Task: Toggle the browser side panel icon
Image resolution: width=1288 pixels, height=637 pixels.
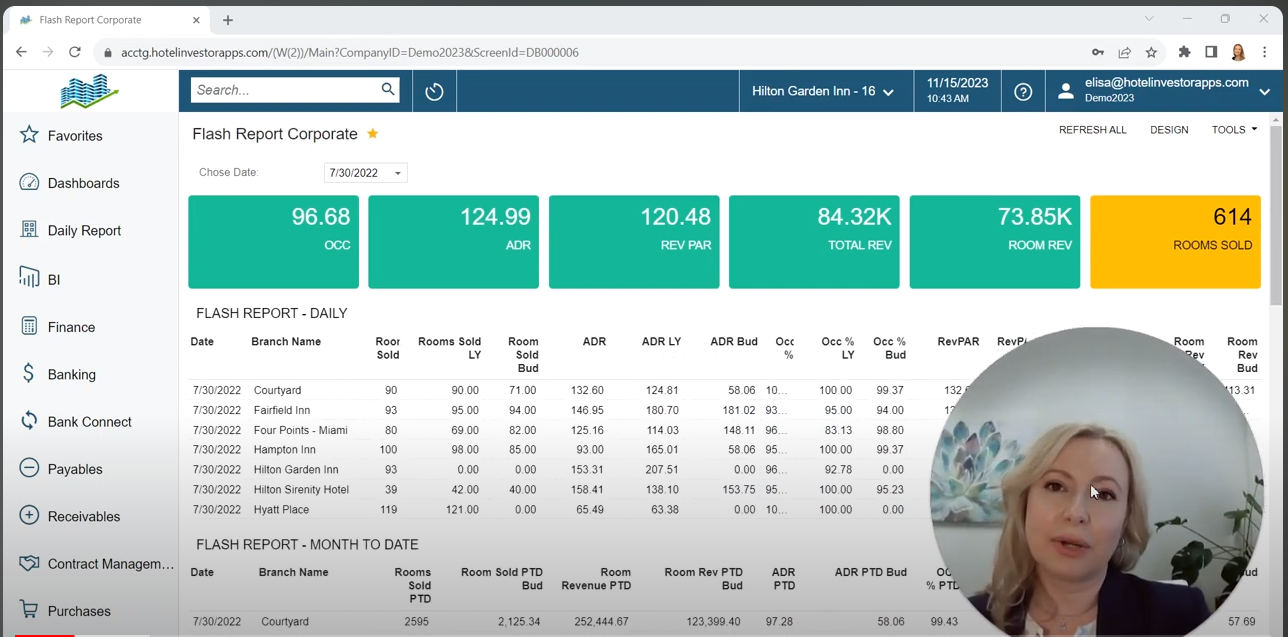Action: (1211, 52)
